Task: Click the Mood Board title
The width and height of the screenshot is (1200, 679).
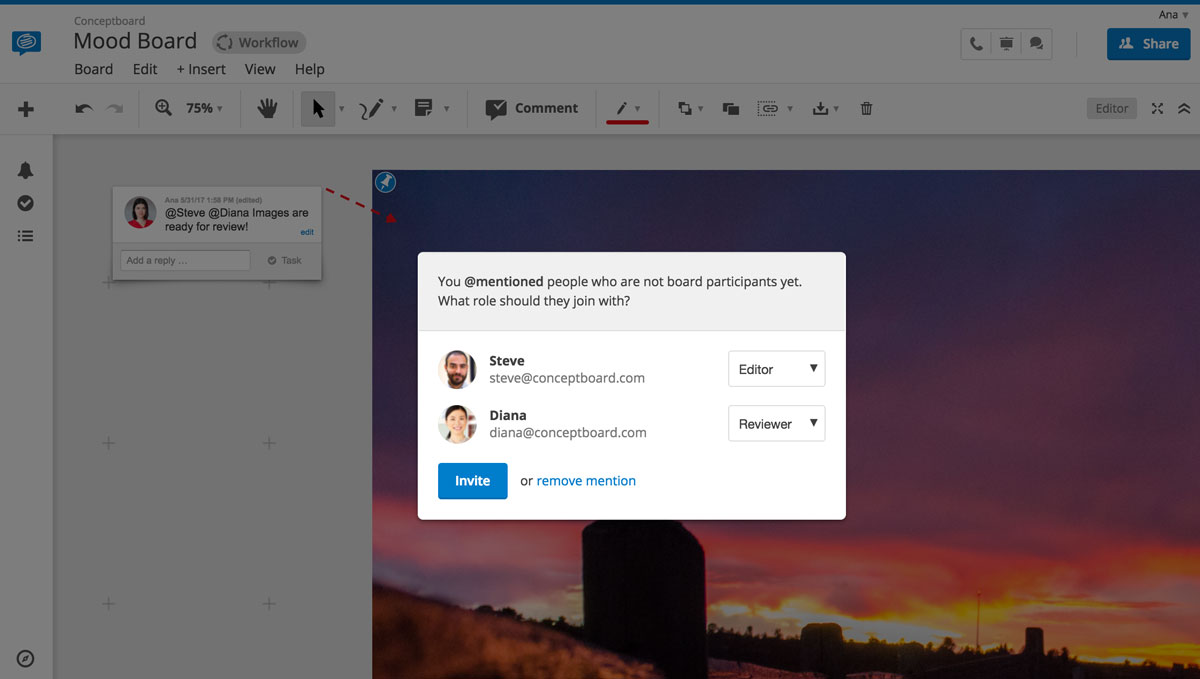Action: coord(135,42)
